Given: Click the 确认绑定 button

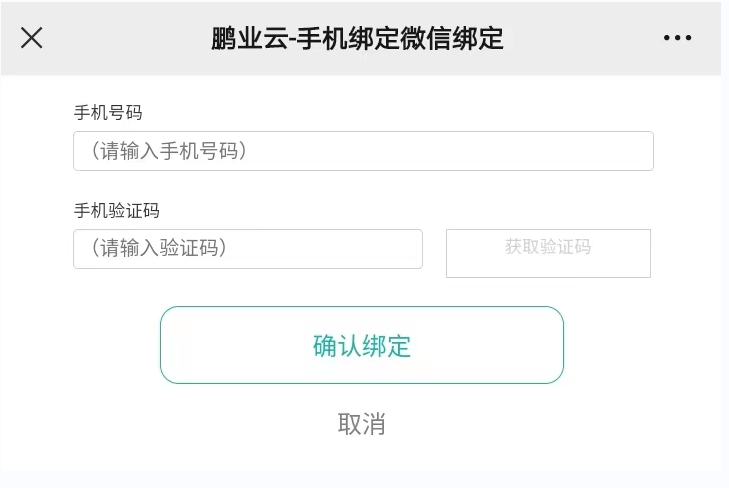Looking at the screenshot, I should 362,345.
